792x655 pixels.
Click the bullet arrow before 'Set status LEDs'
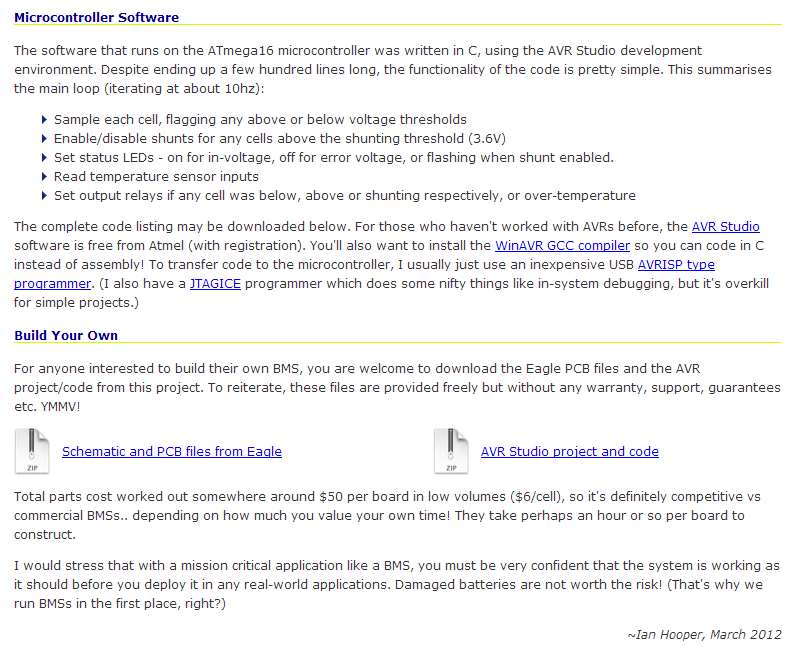point(44,158)
